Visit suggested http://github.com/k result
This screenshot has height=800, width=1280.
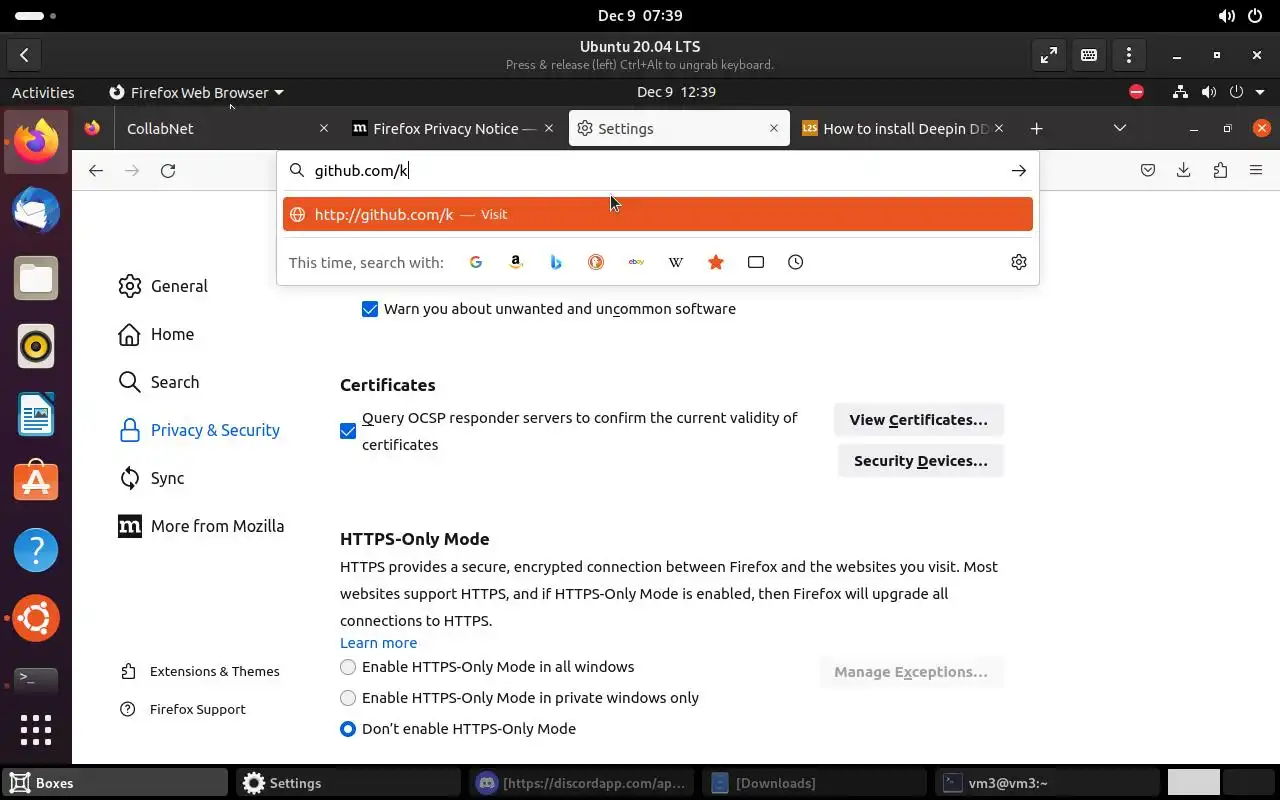[x=658, y=214]
